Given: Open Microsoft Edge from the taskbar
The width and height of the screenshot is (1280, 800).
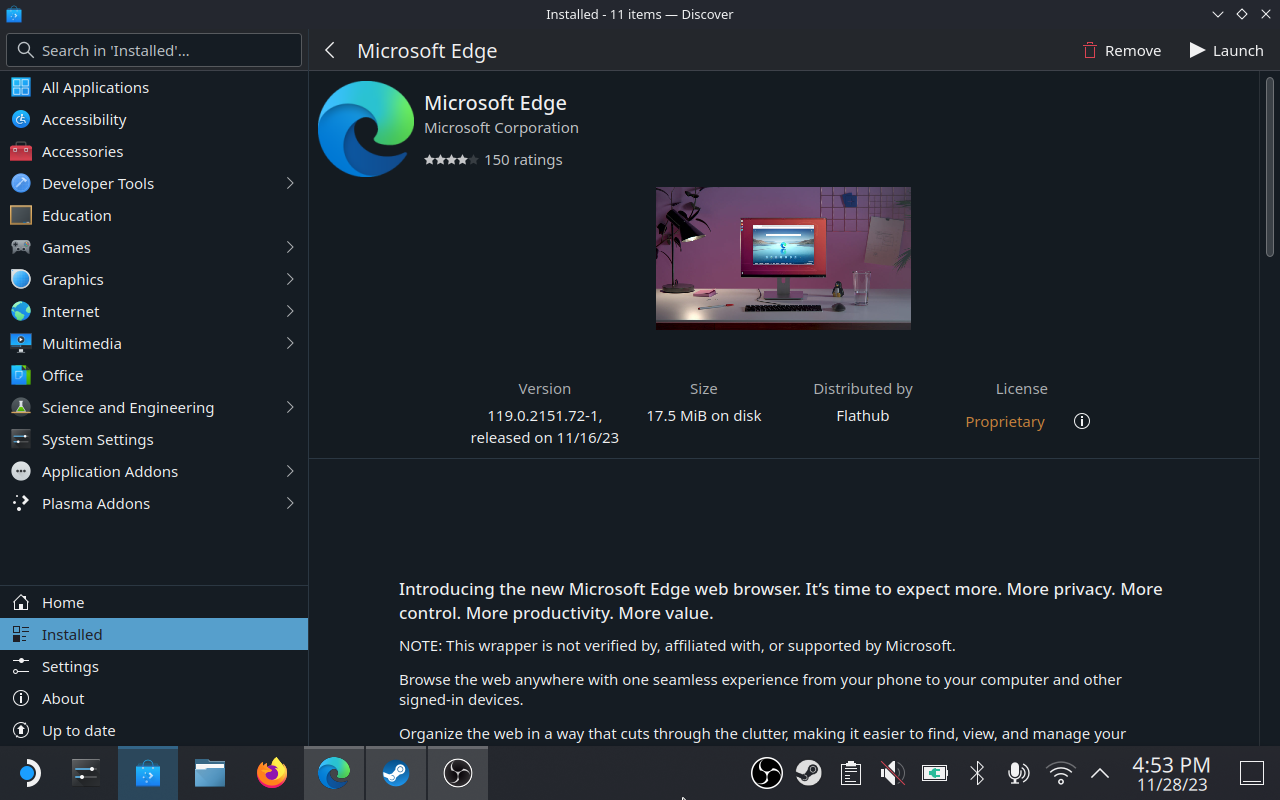Looking at the screenshot, I should click(x=334, y=773).
